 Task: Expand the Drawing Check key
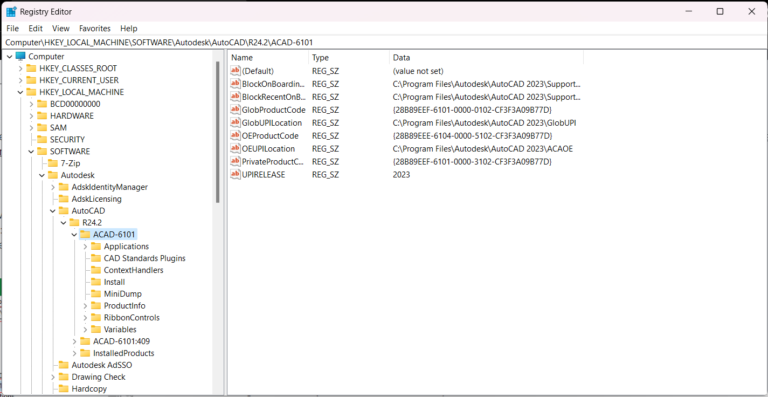(x=53, y=377)
